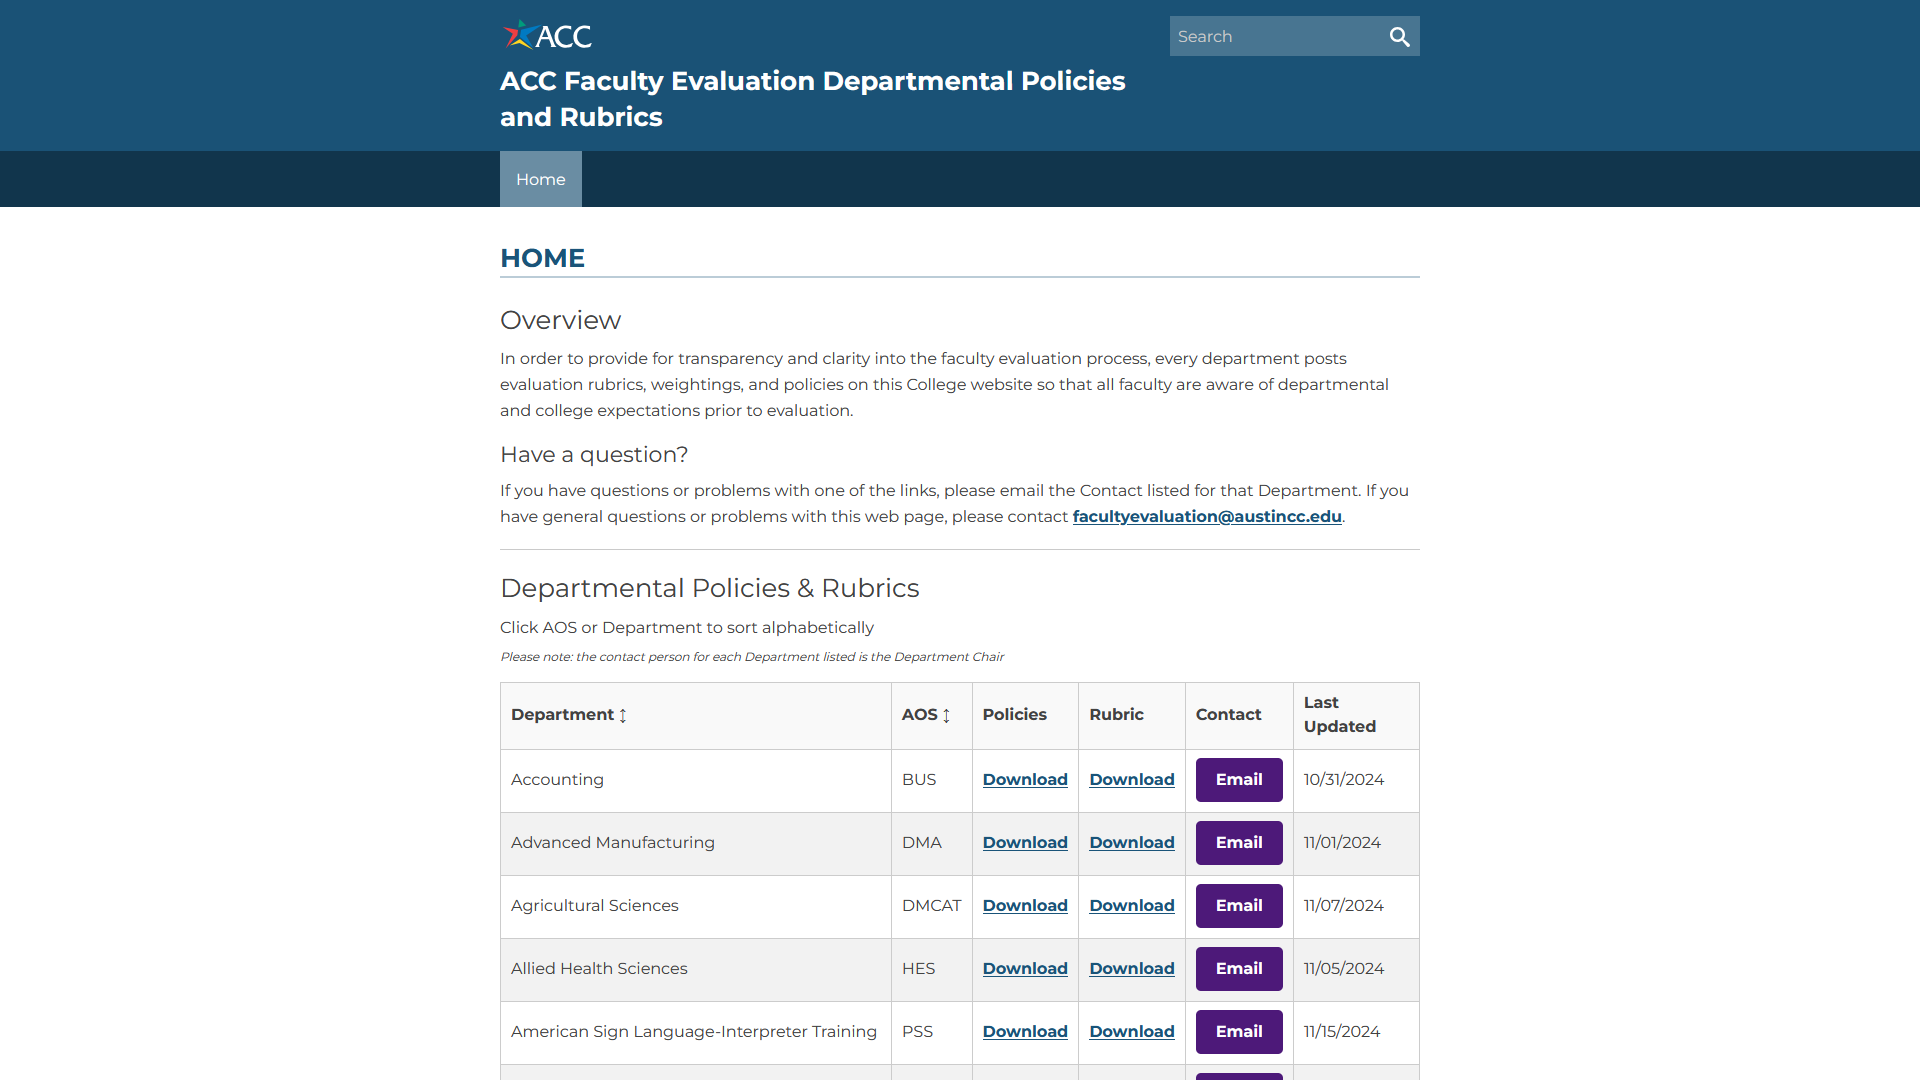Viewport: 1920px width, 1080px height.
Task: Download Agricultural Sciences rubric
Action: point(1132,906)
